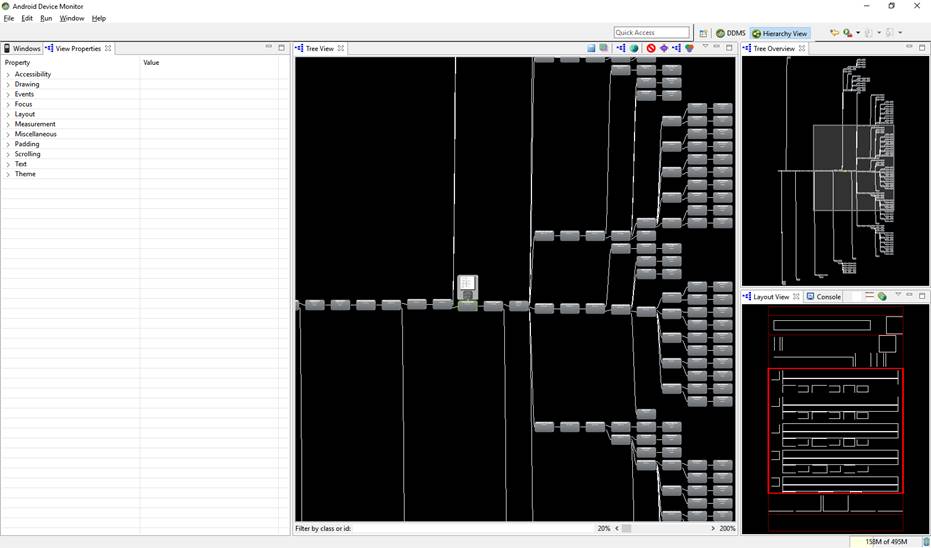
Task: Click the Profile Node venn diagram icon
Action: (689, 48)
